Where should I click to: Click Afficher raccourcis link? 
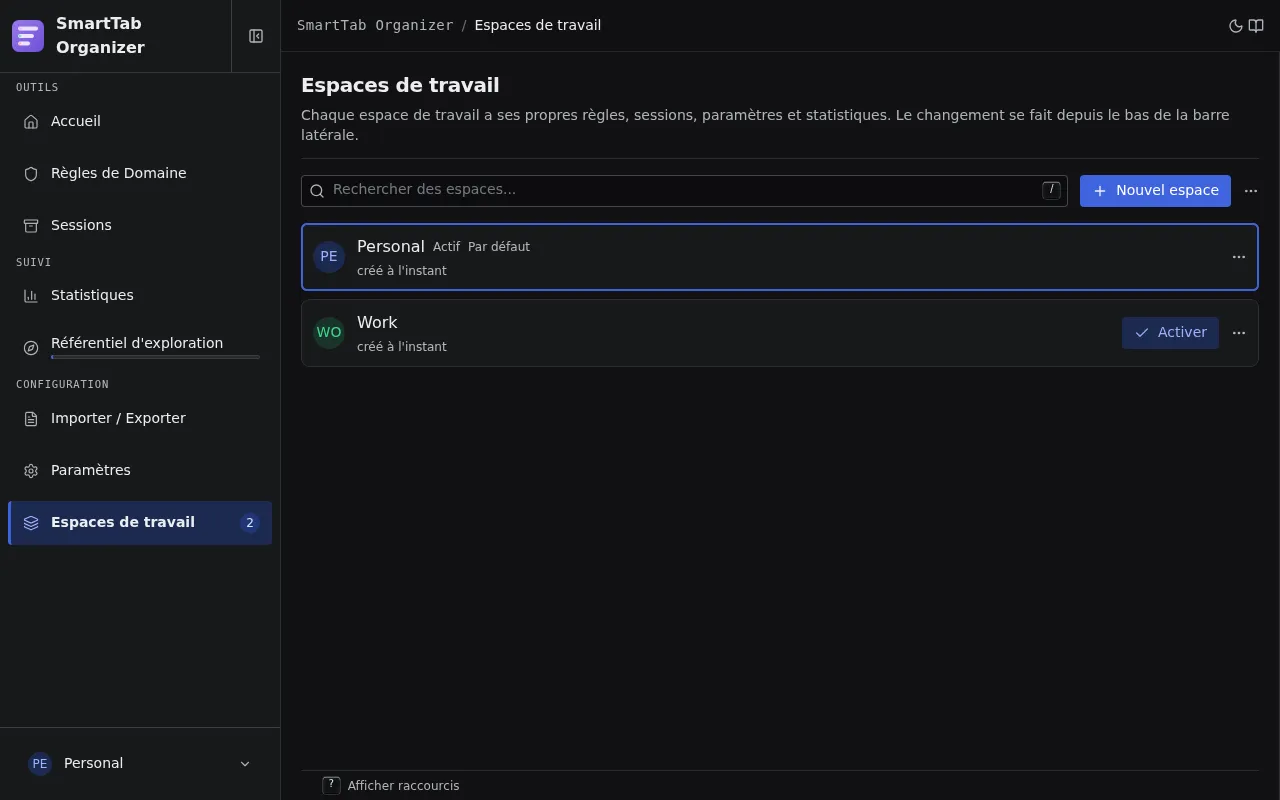403,786
